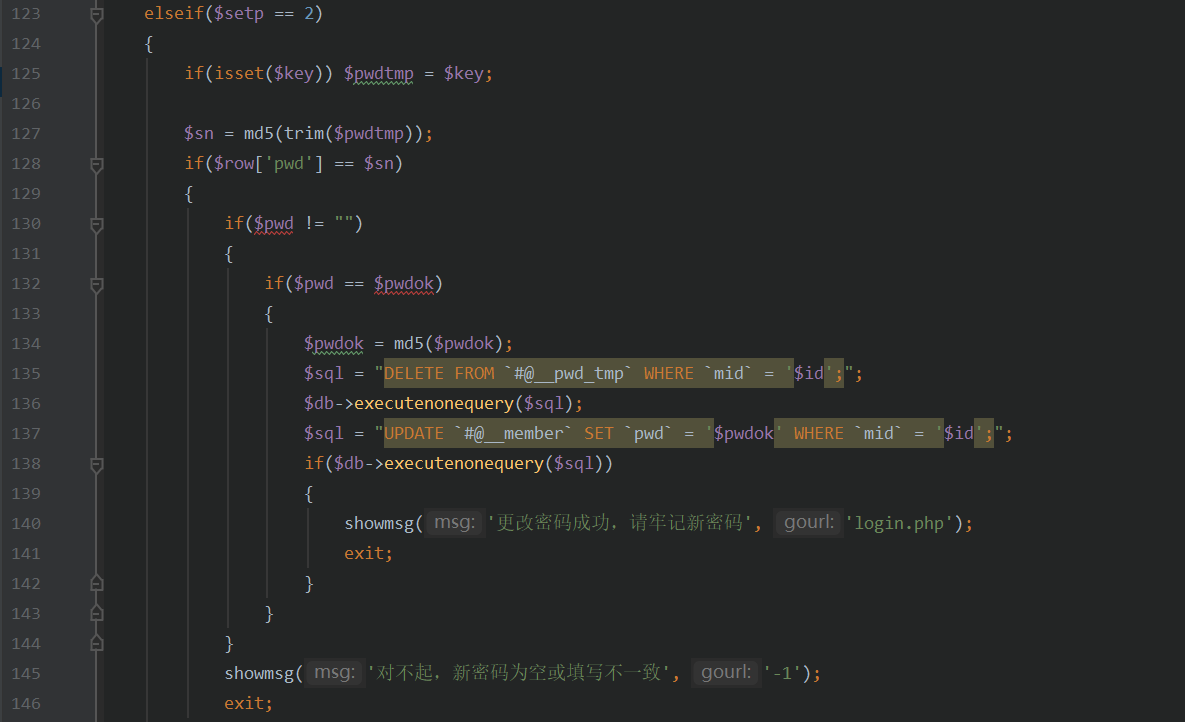1185x722 pixels.
Task: Click line number 135 in the gutter
Action: click(26, 373)
